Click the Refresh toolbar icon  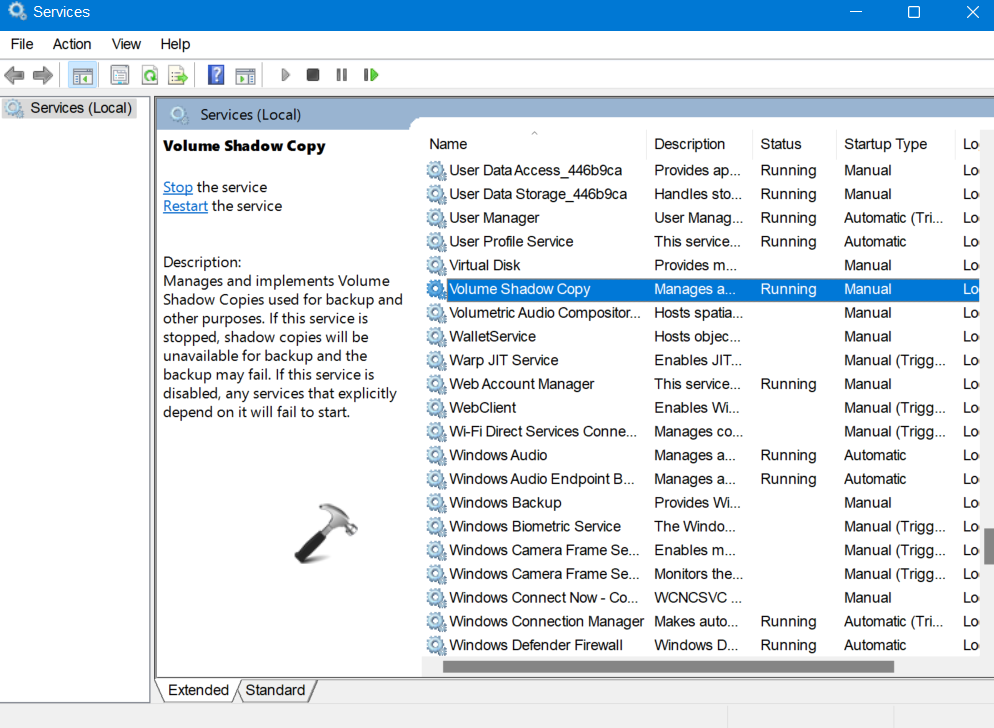149,75
